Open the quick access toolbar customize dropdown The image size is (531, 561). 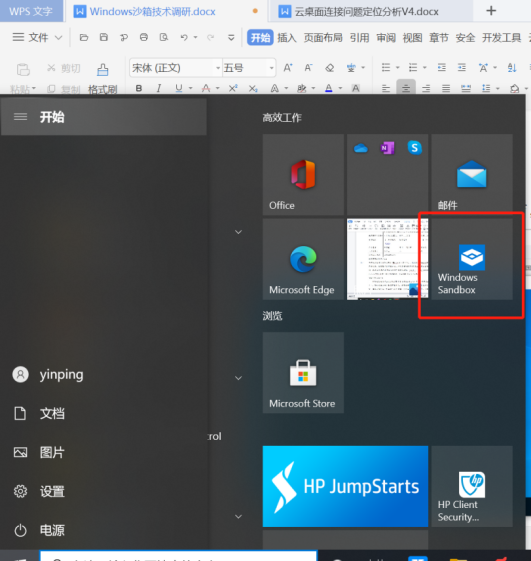231,37
